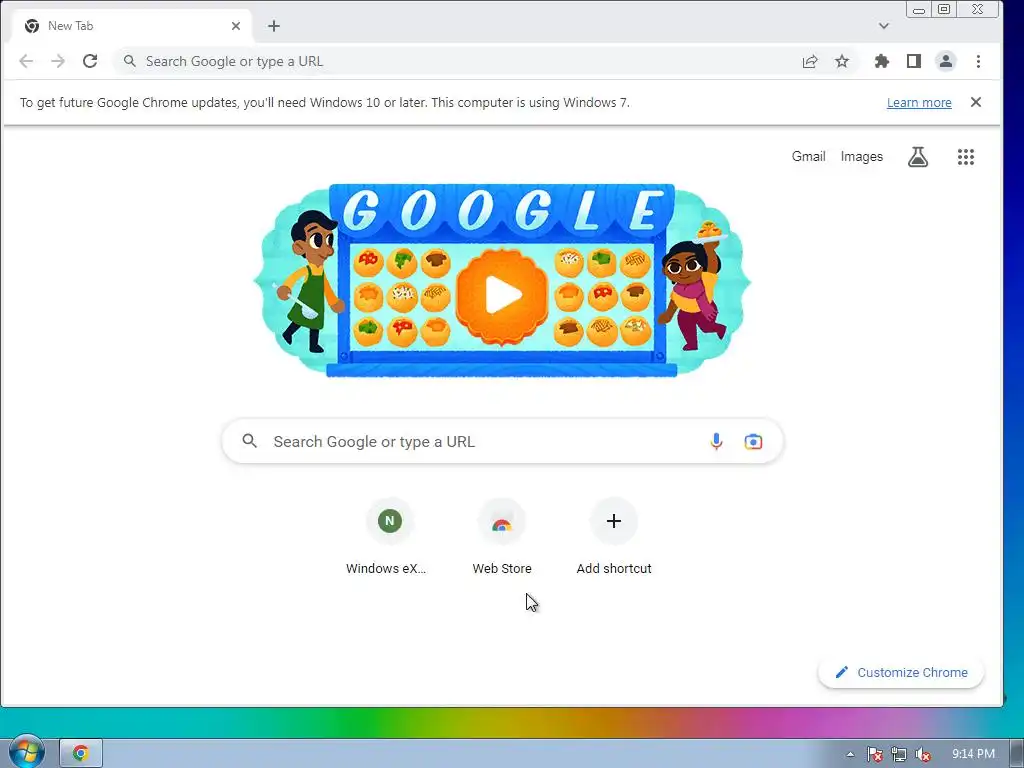Search by image with the camera icon
This screenshot has width=1024, height=768.
click(x=753, y=442)
